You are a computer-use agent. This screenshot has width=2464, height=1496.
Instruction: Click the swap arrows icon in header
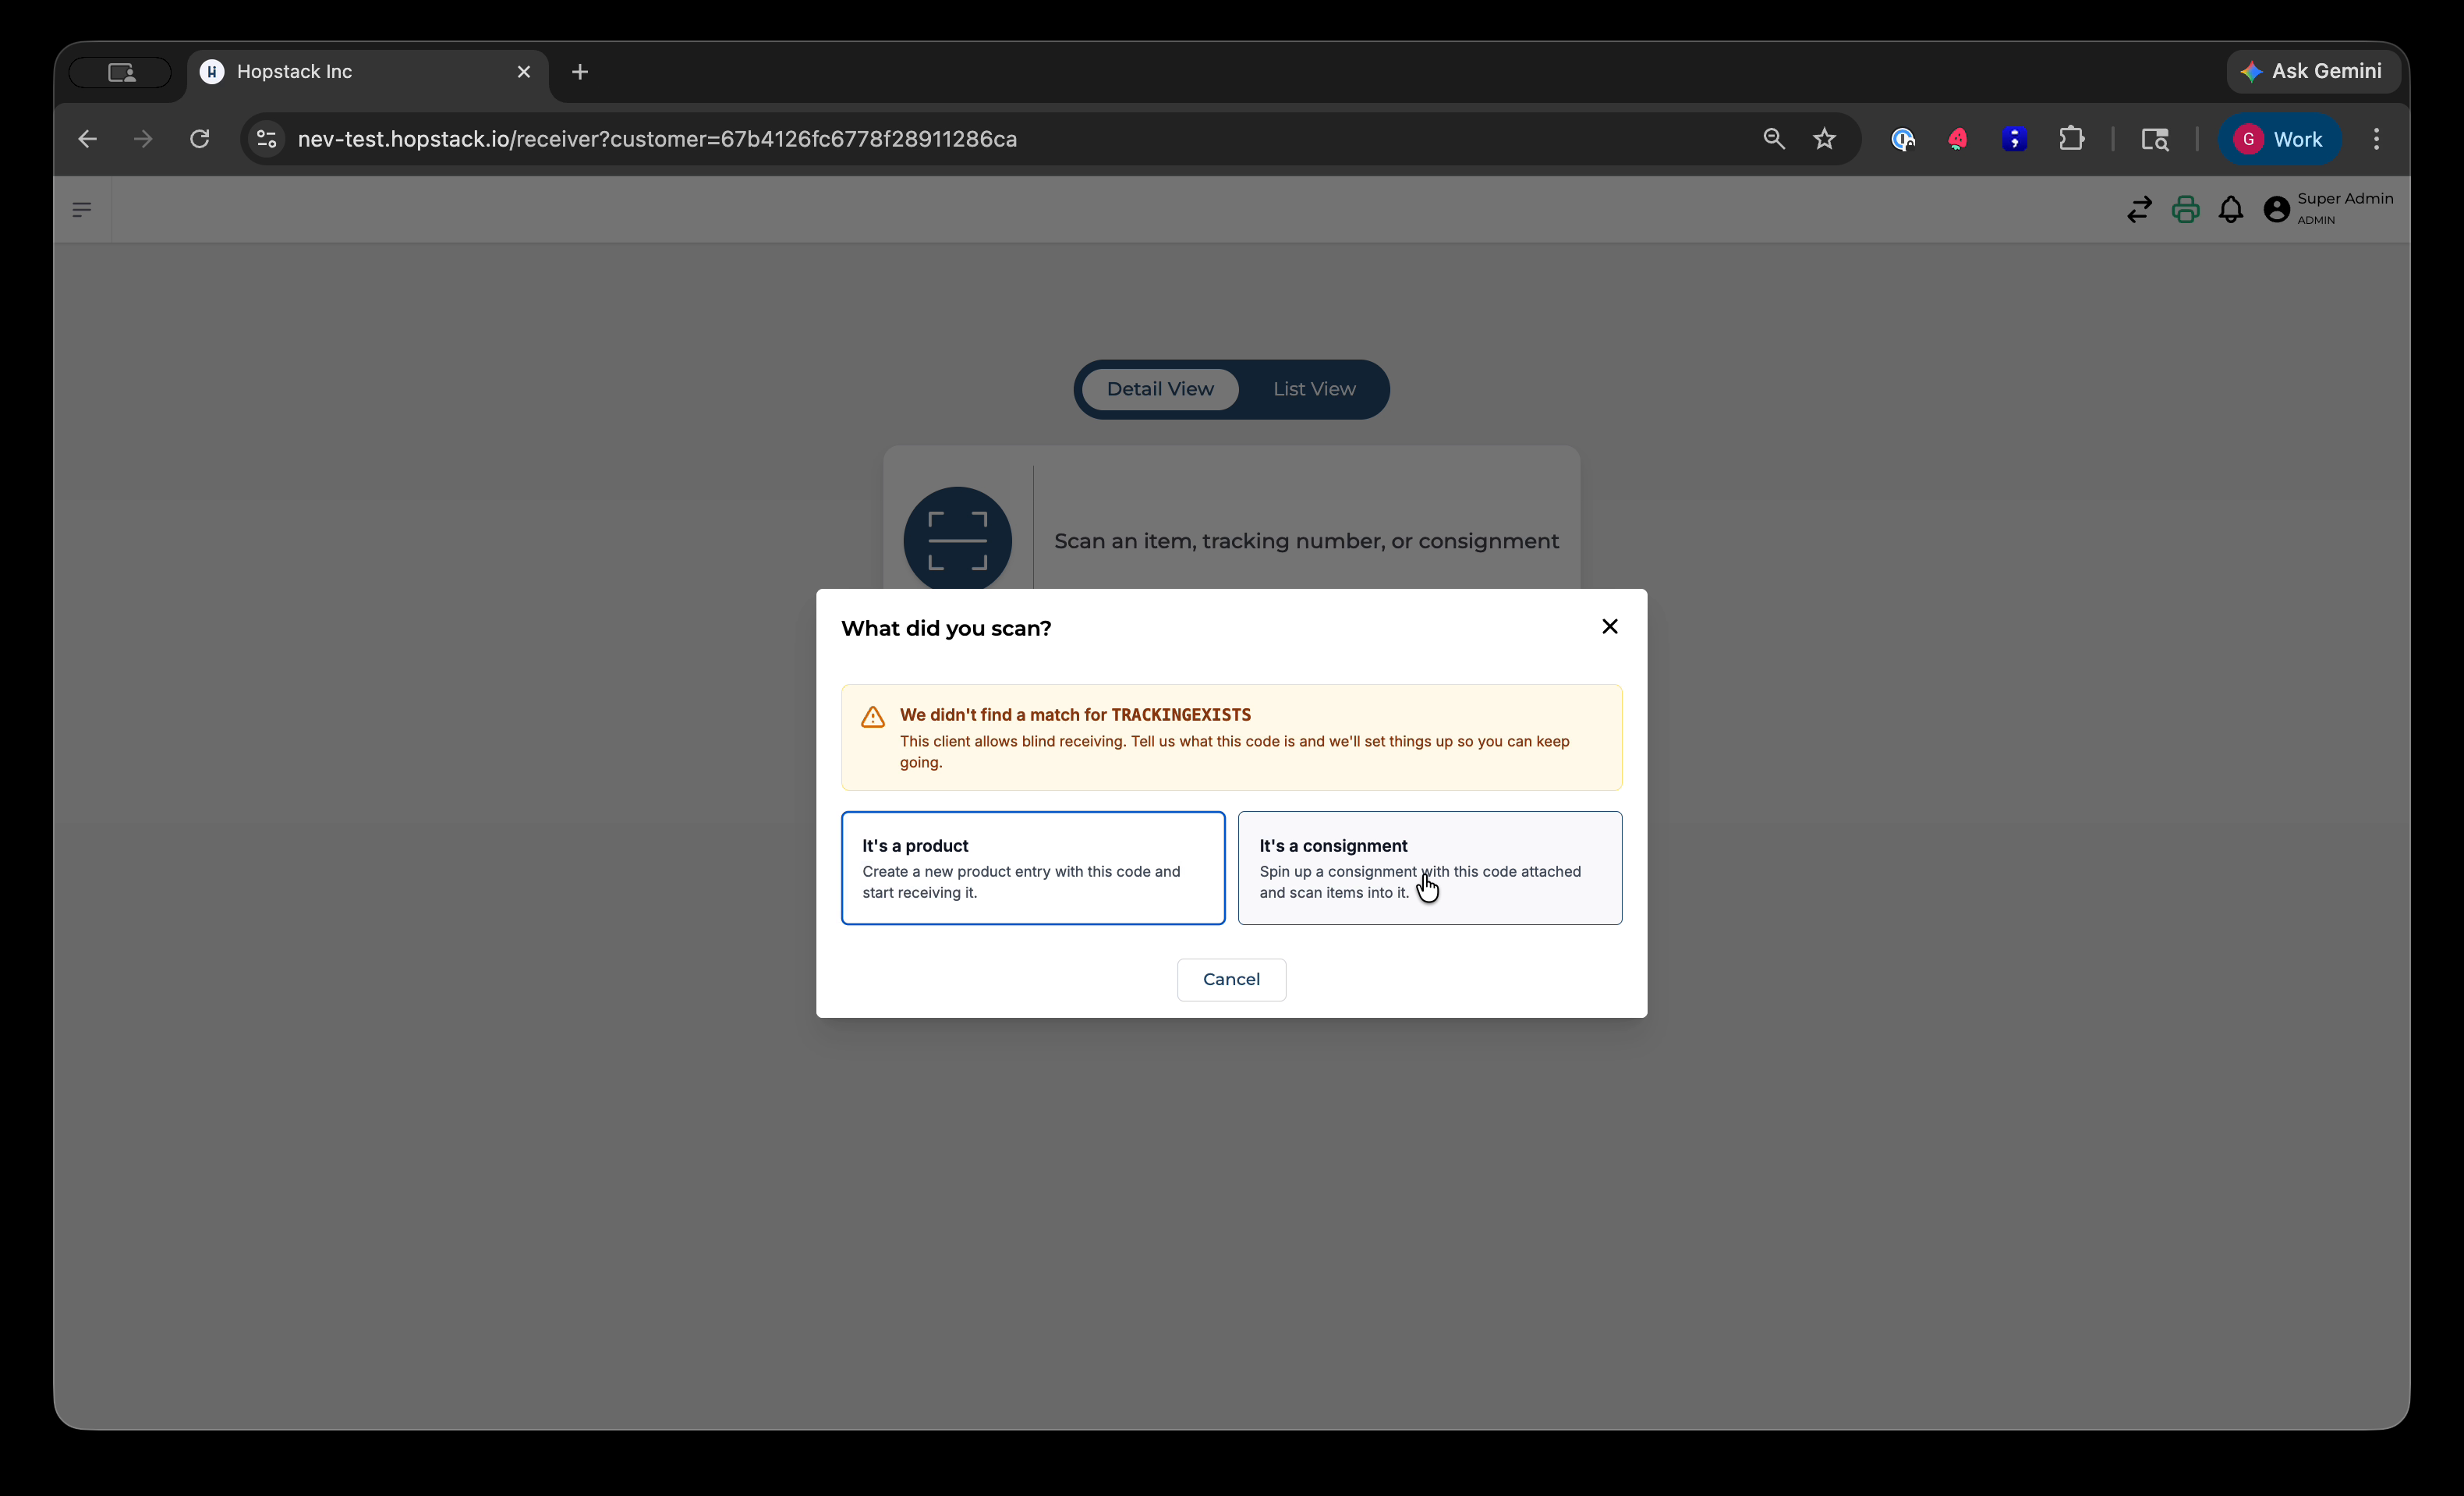click(2139, 210)
